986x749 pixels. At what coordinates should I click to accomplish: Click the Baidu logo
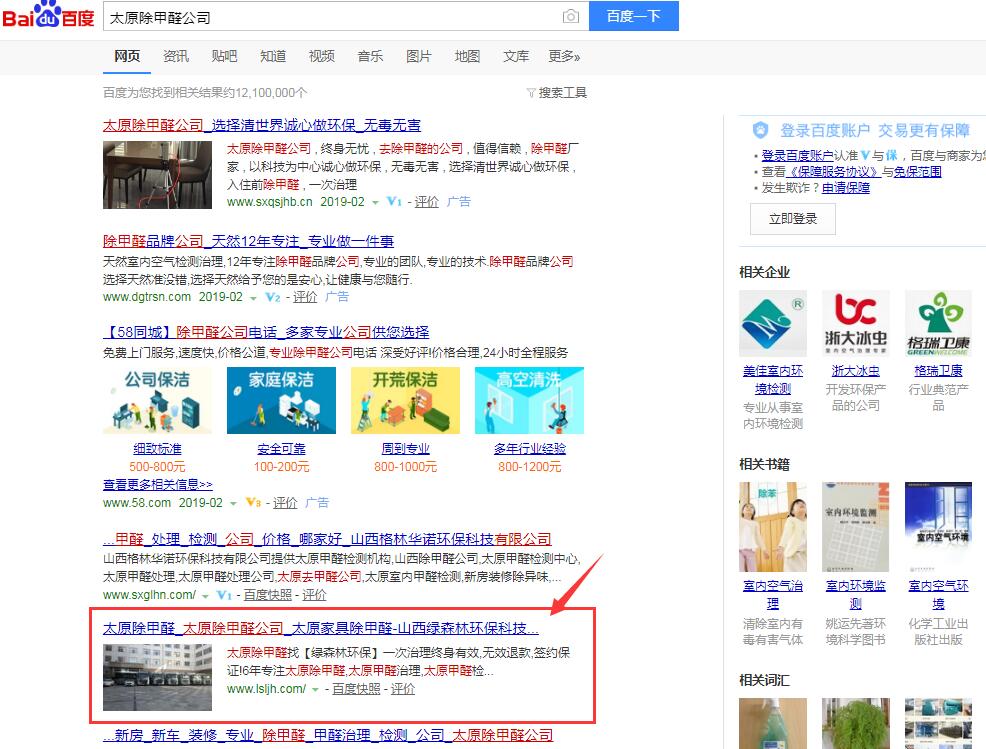pyautogui.click(x=48, y=17)
